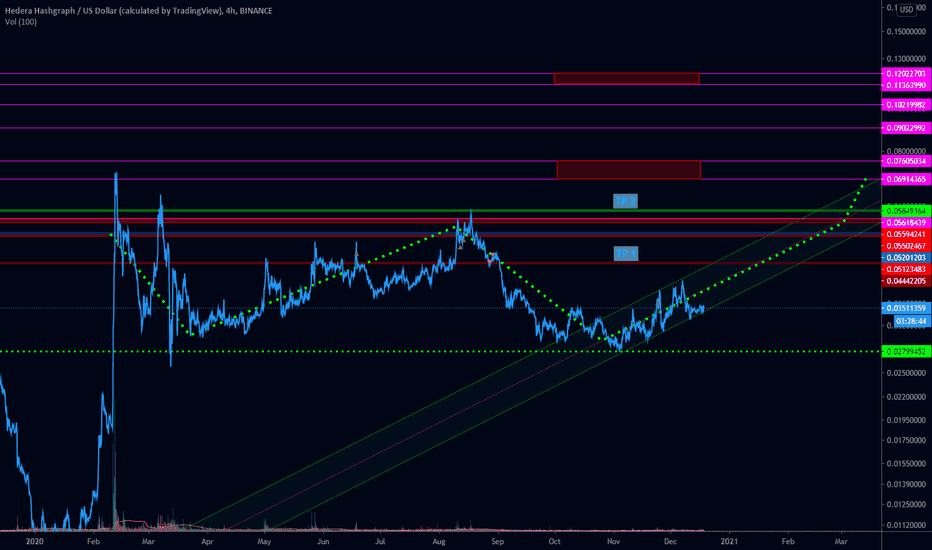Open the USD currency selector
This screenshot has height=550, width=932.
pos(906,9)
